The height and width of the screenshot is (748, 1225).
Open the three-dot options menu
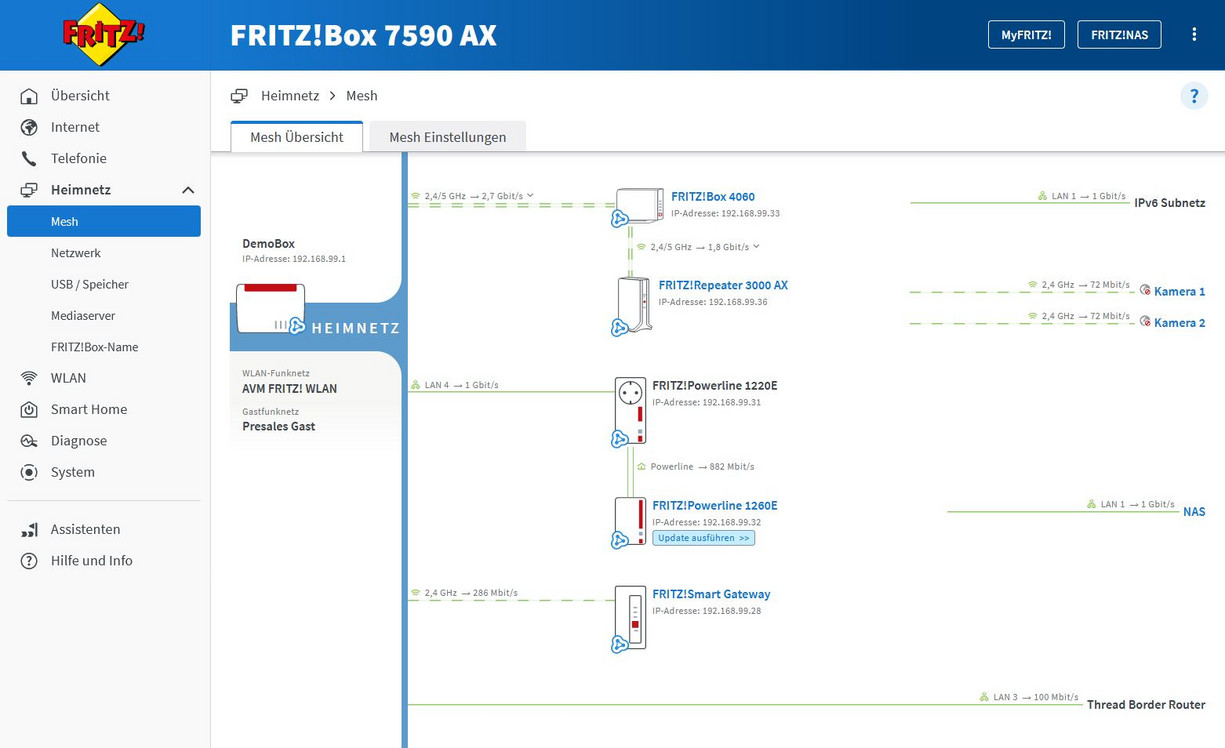(x=1194, y=34)
